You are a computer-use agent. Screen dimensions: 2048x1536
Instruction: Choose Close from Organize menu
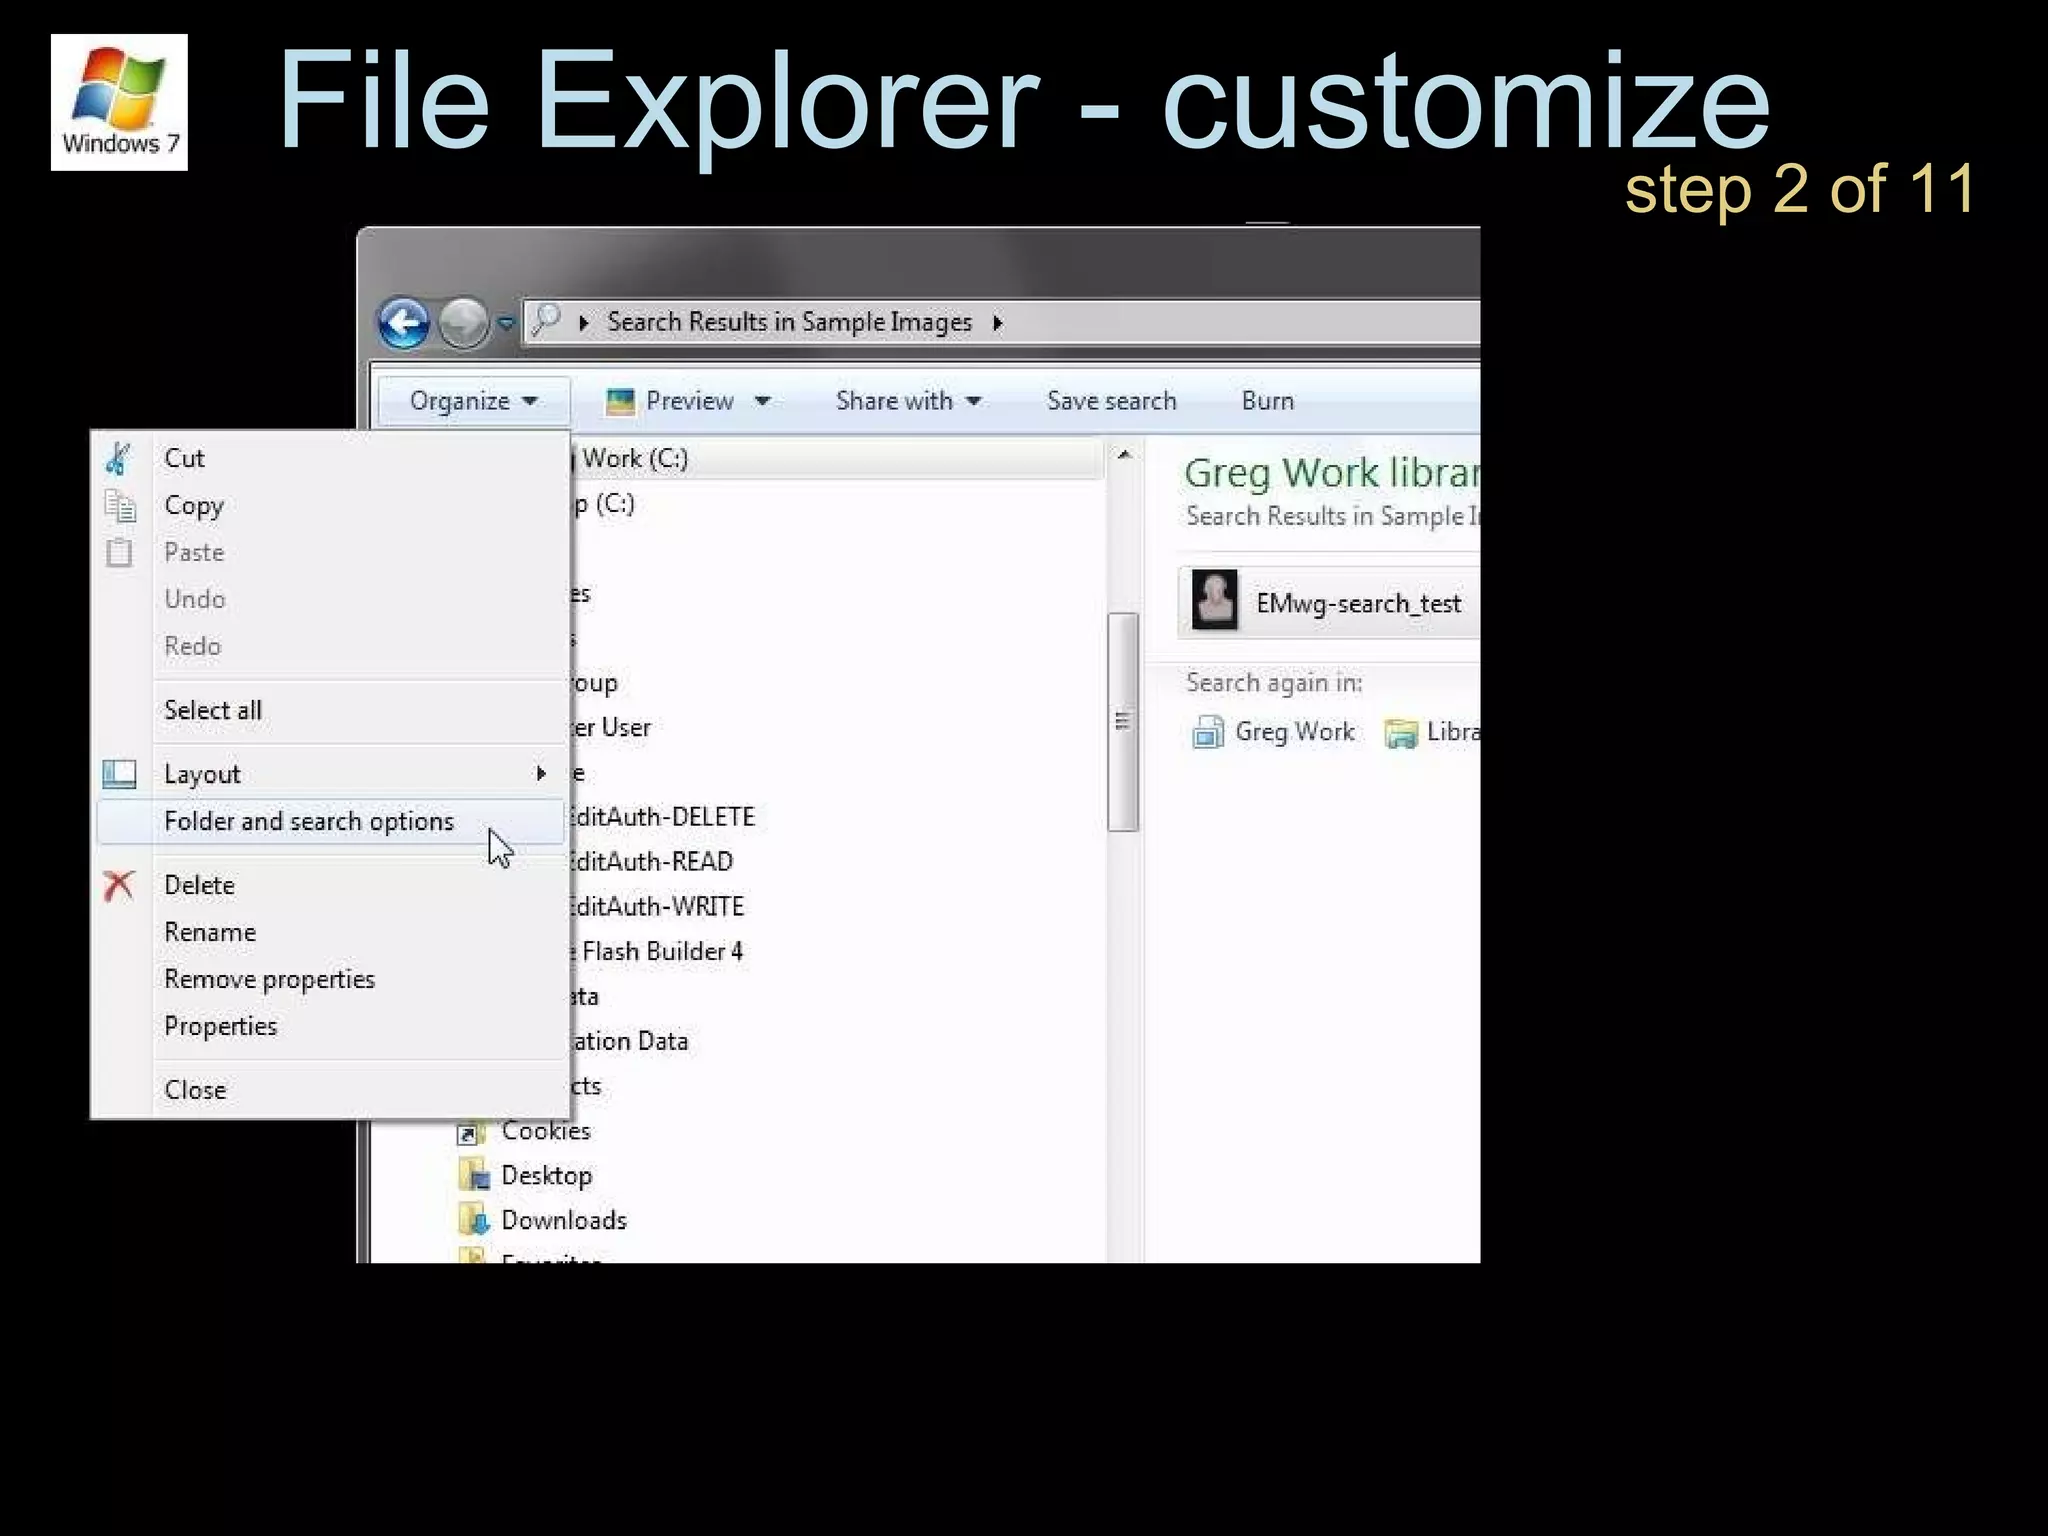[x=330, y=1090]
